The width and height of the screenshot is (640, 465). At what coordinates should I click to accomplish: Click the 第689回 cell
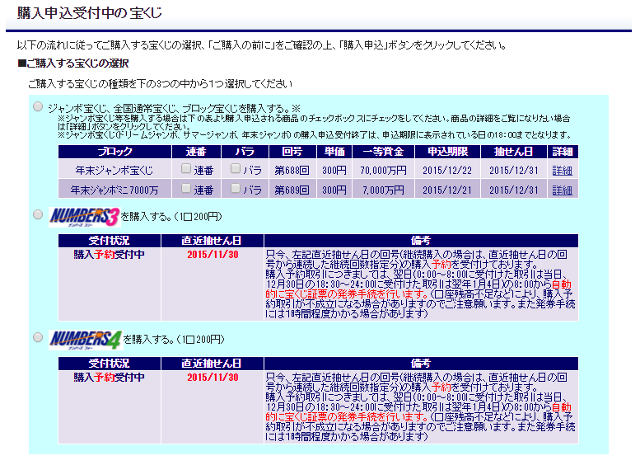(292, 190)
